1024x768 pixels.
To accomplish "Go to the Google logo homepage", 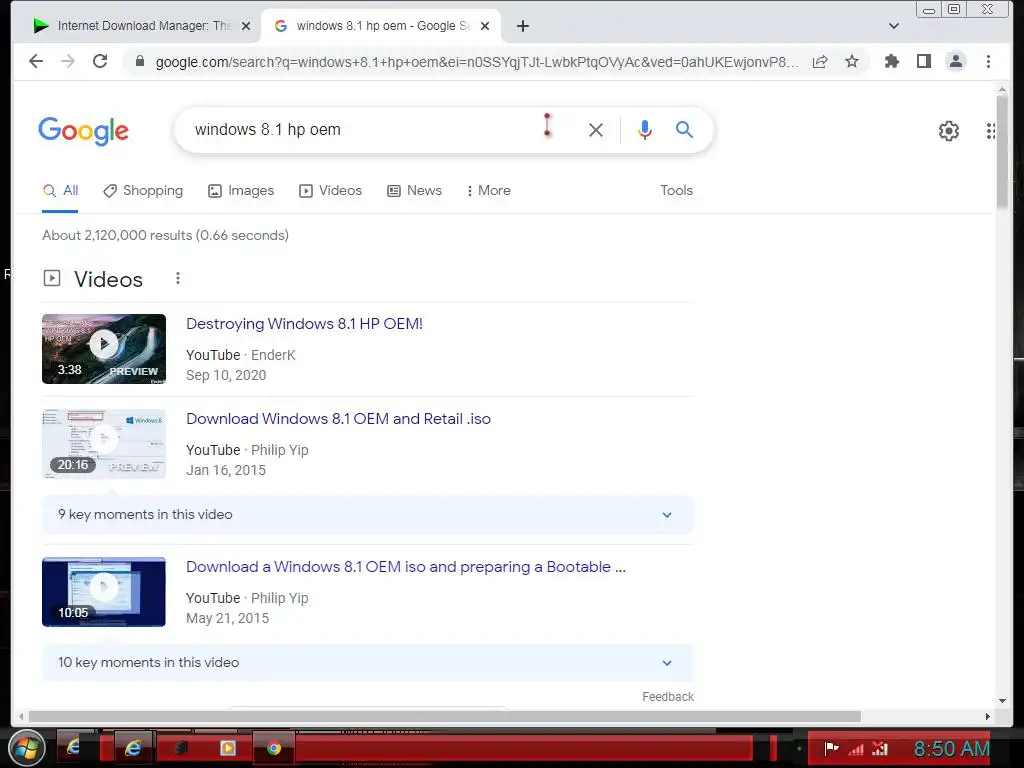I will point(84,131).
